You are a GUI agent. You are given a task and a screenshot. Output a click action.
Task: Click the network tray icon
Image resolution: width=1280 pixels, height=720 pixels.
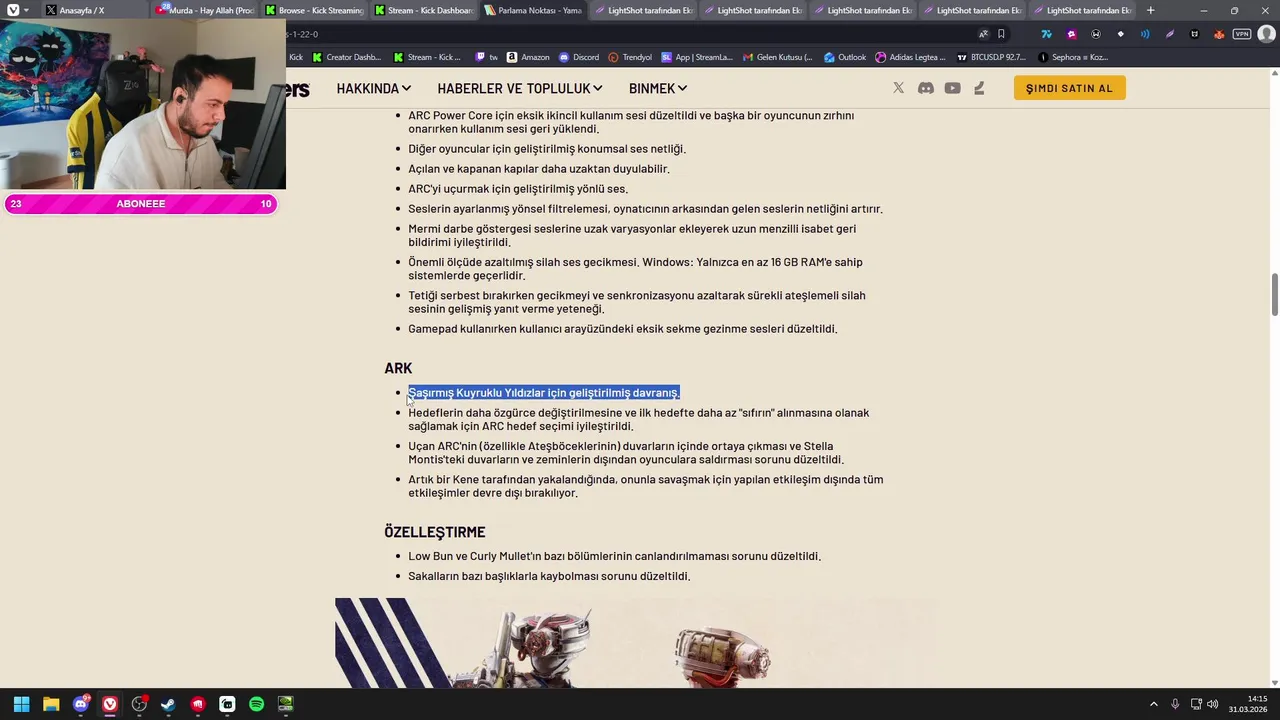click(1196, 704)
